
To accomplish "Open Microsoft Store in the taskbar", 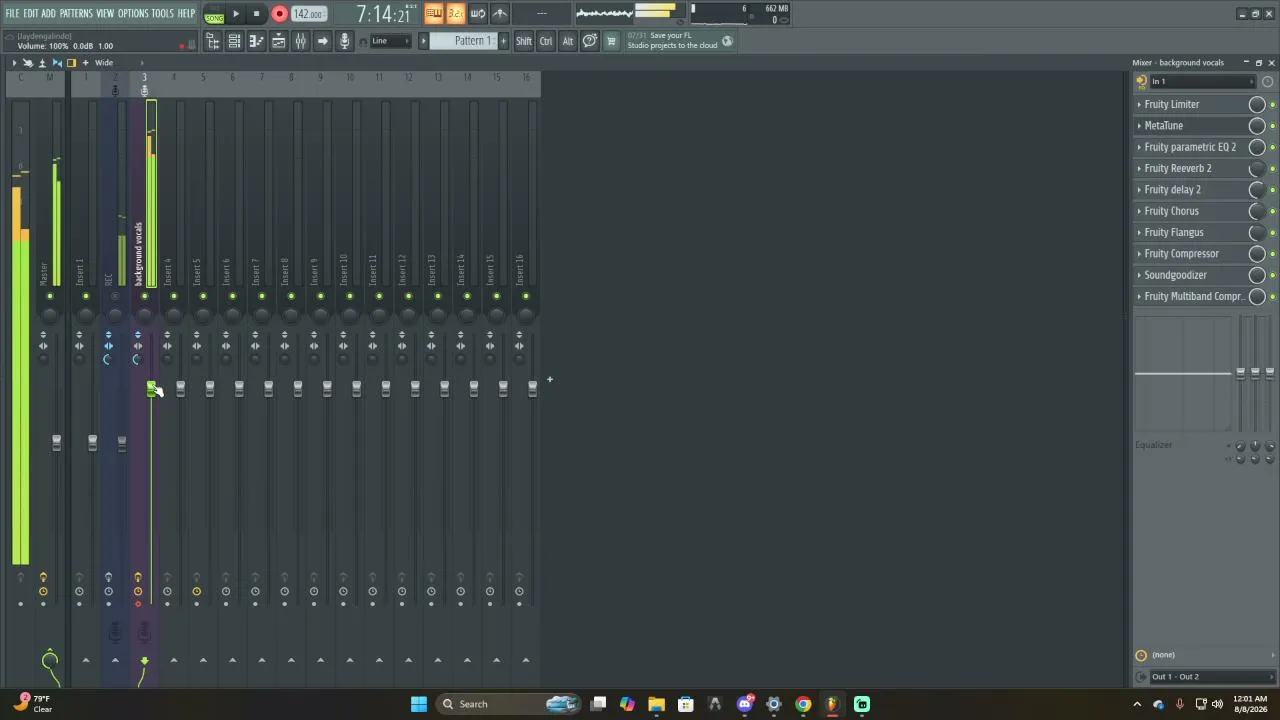I will pyautogui.click(x=686, y=704).
